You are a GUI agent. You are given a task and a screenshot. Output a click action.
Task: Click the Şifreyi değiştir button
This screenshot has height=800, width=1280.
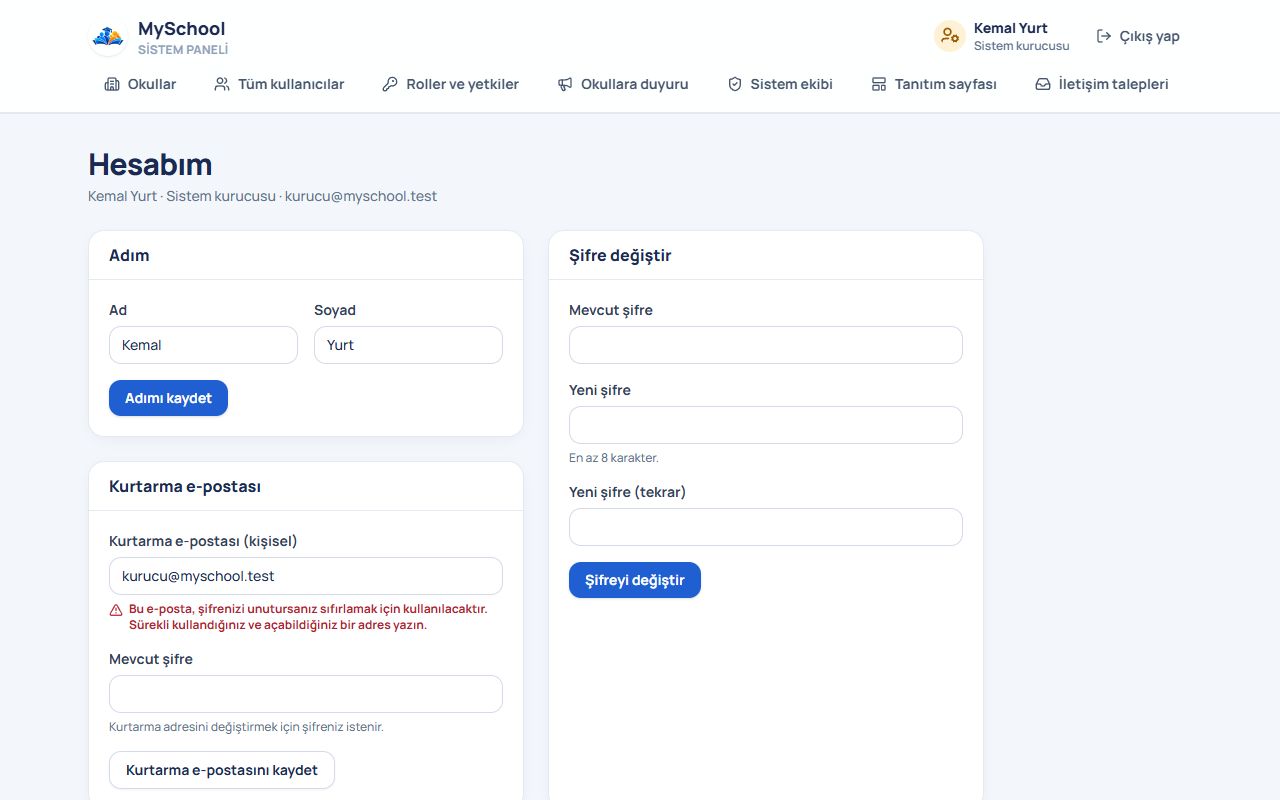(635, 580)
